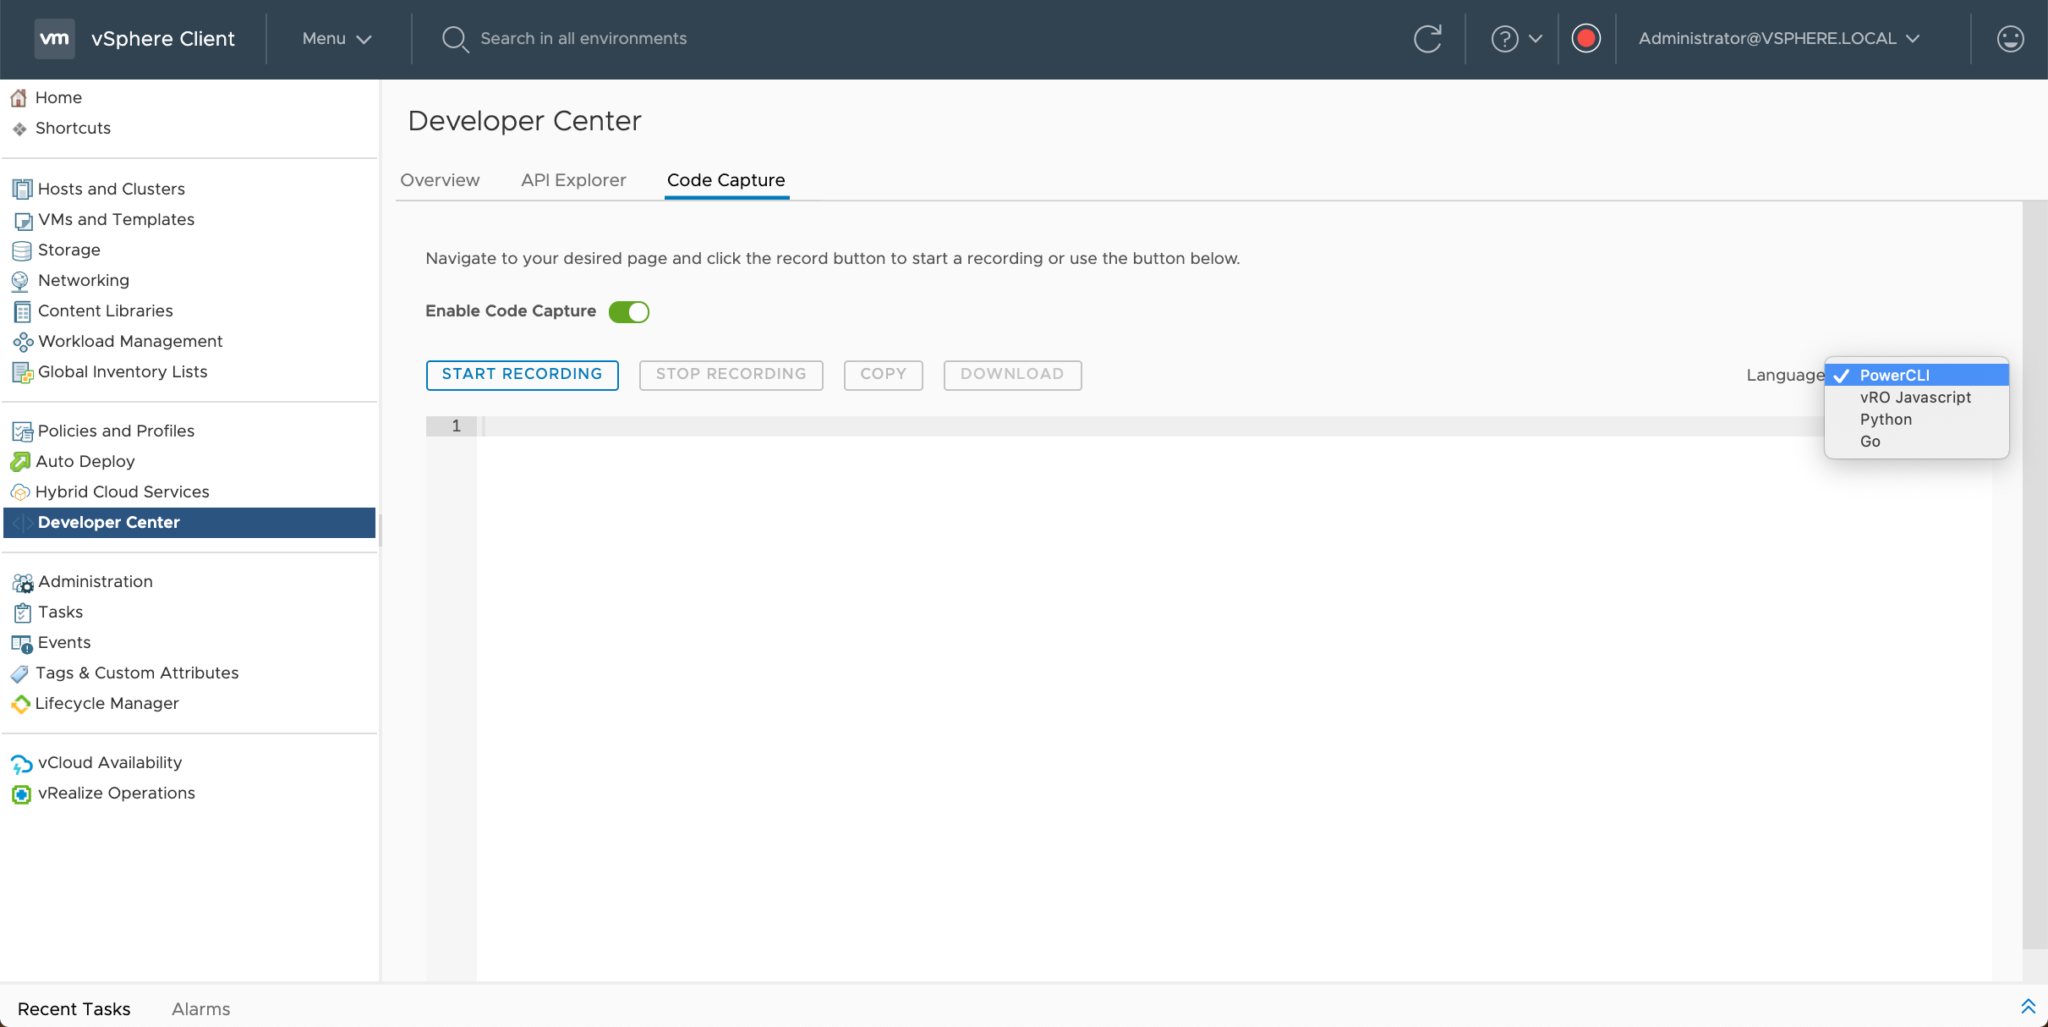This screenshot has width=2048, height=1027.
Task: Click the Content Libraries icon
Action: pyautogui.click(x=22, y=311)
